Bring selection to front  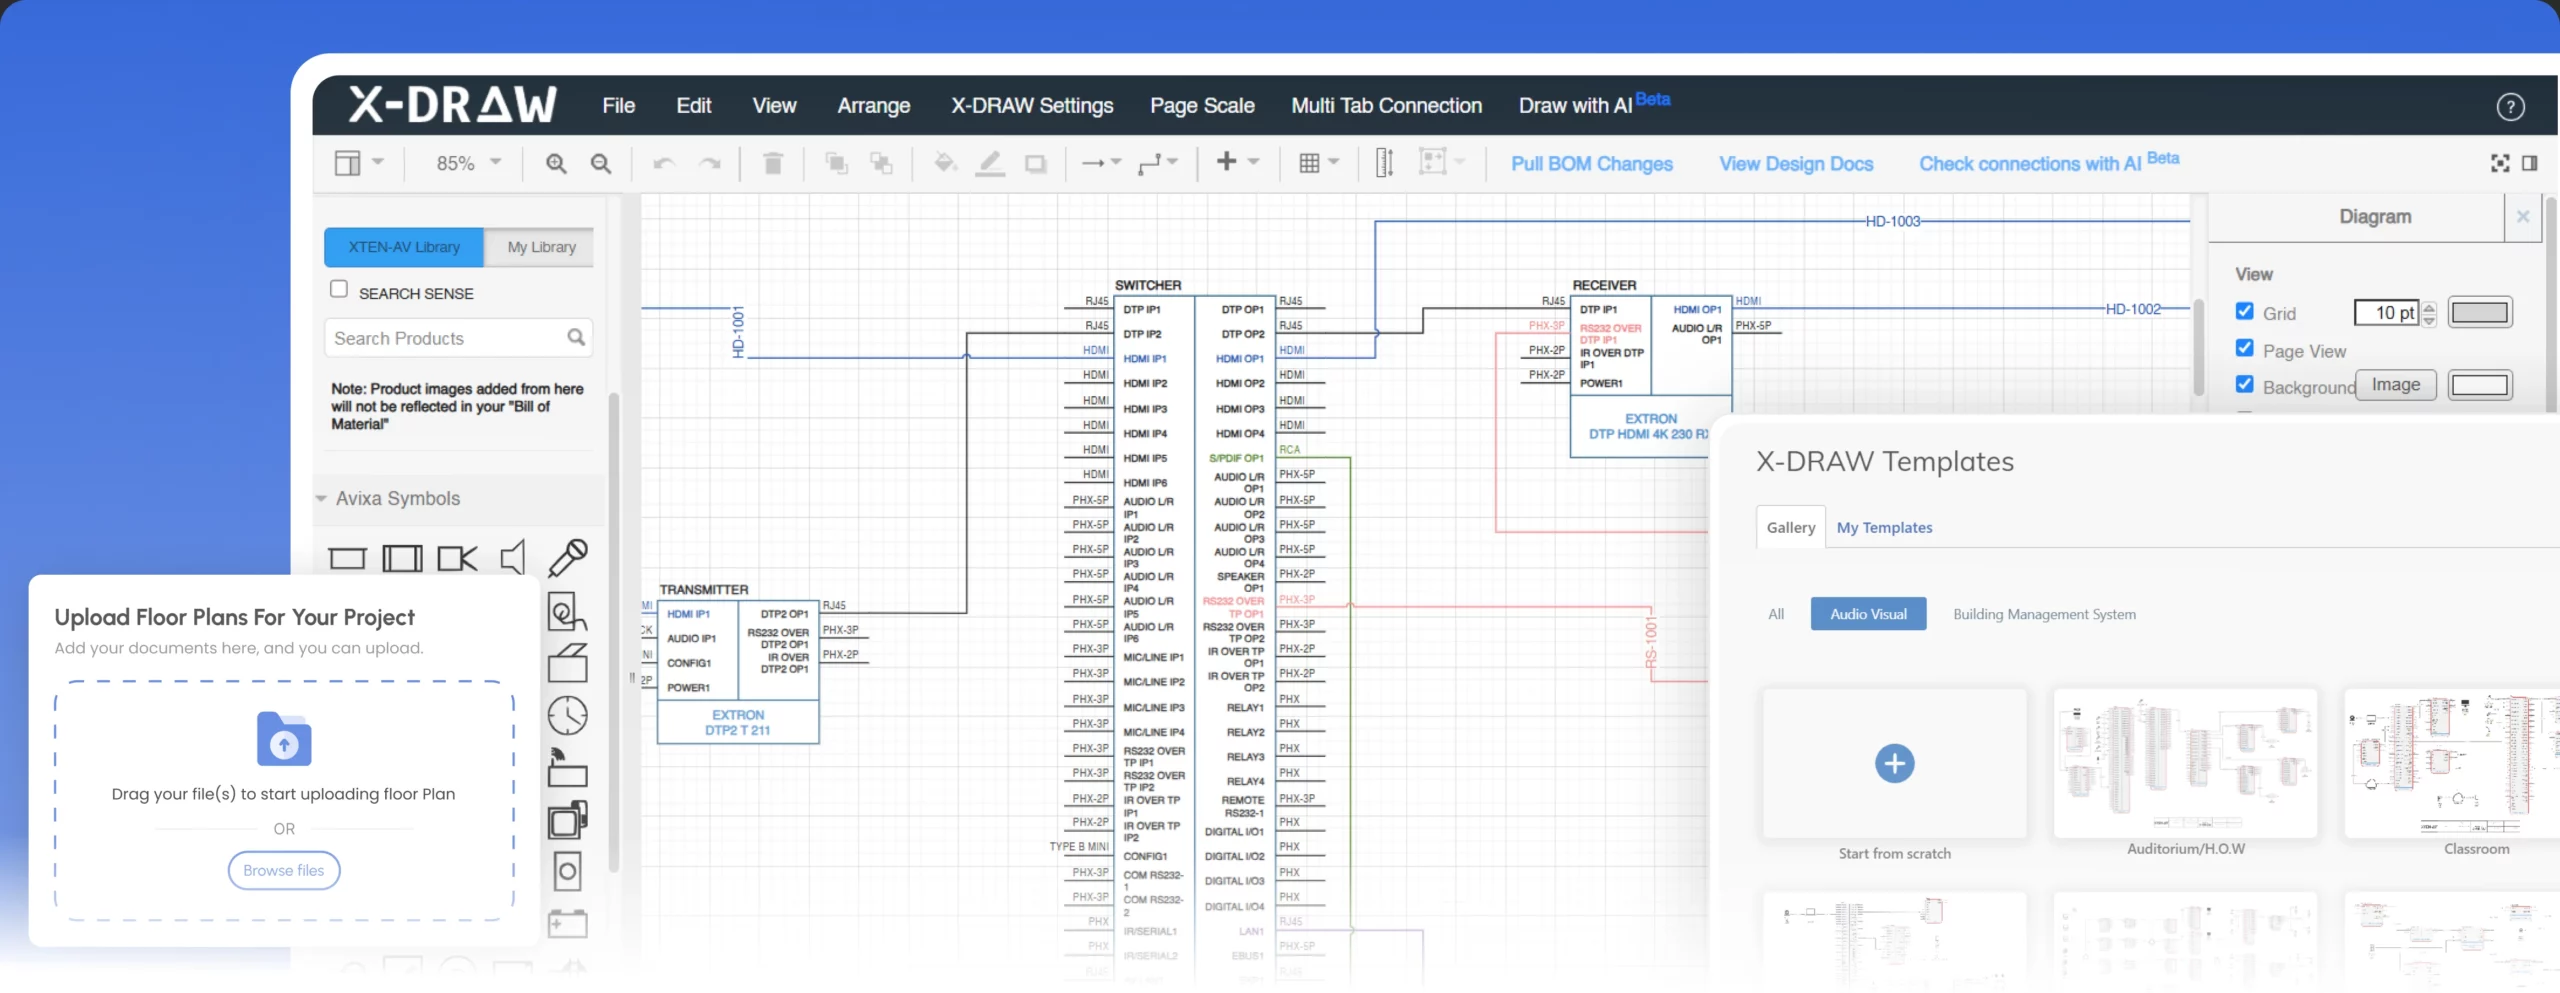click(836, 163)
